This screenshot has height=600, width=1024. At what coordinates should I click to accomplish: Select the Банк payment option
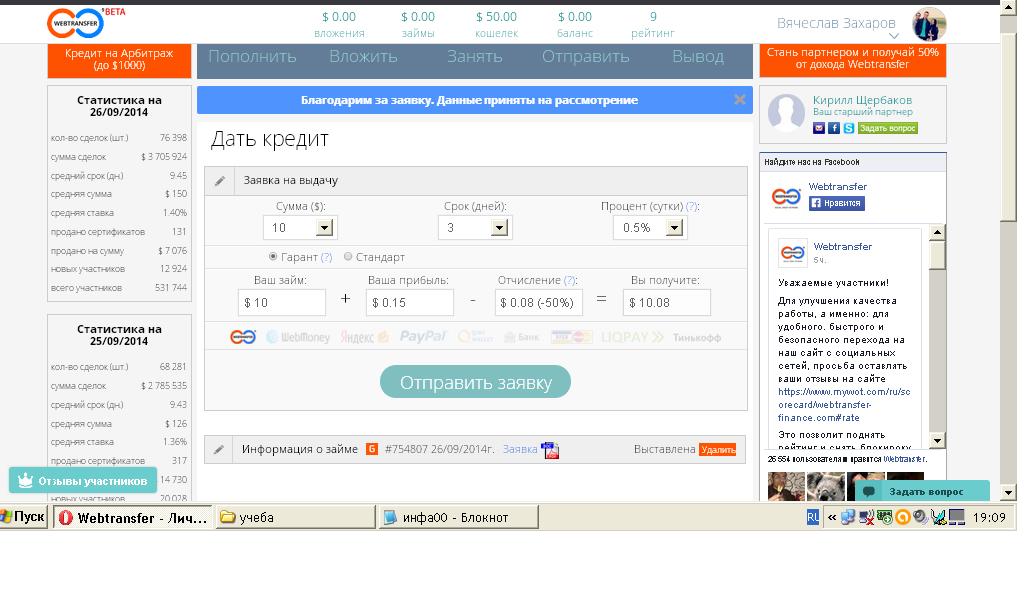coord(522,337)
